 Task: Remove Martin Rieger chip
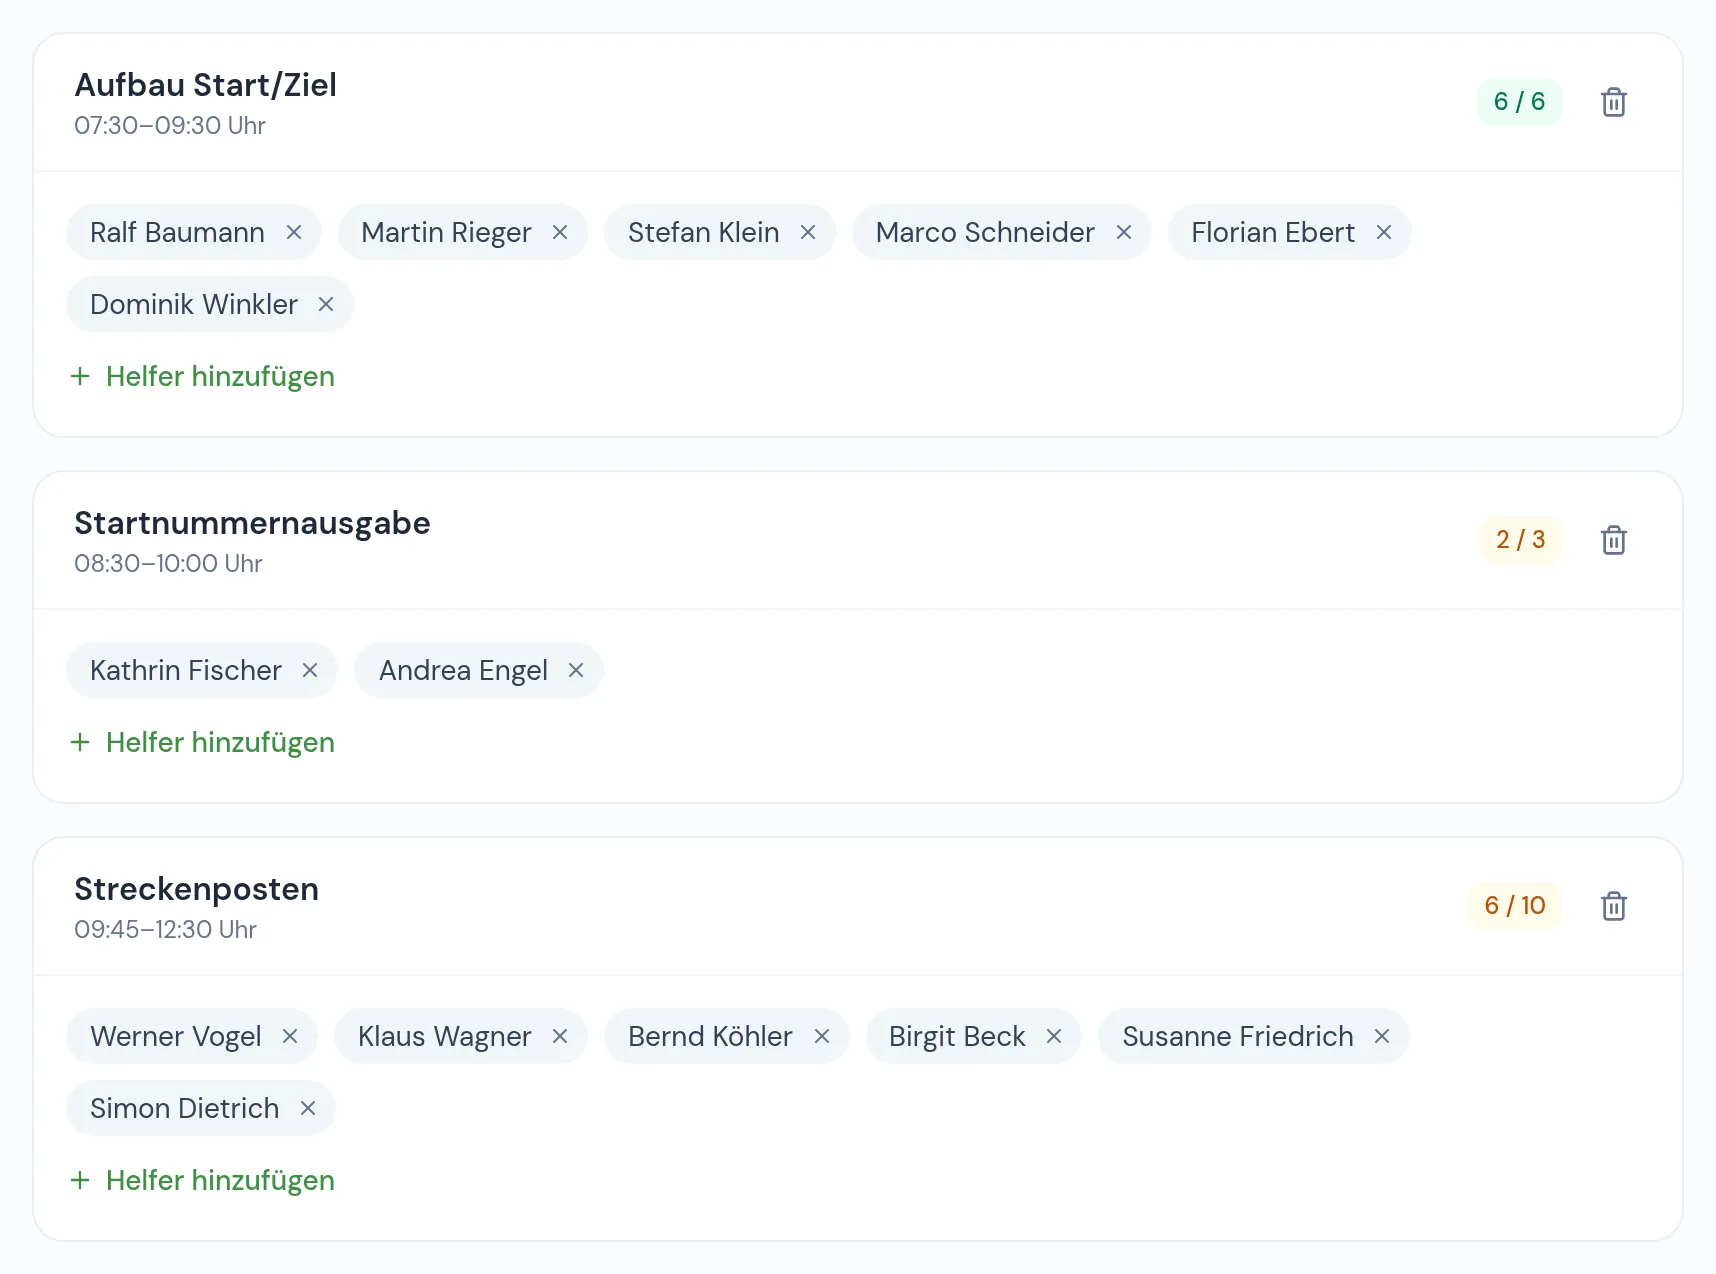560,232
